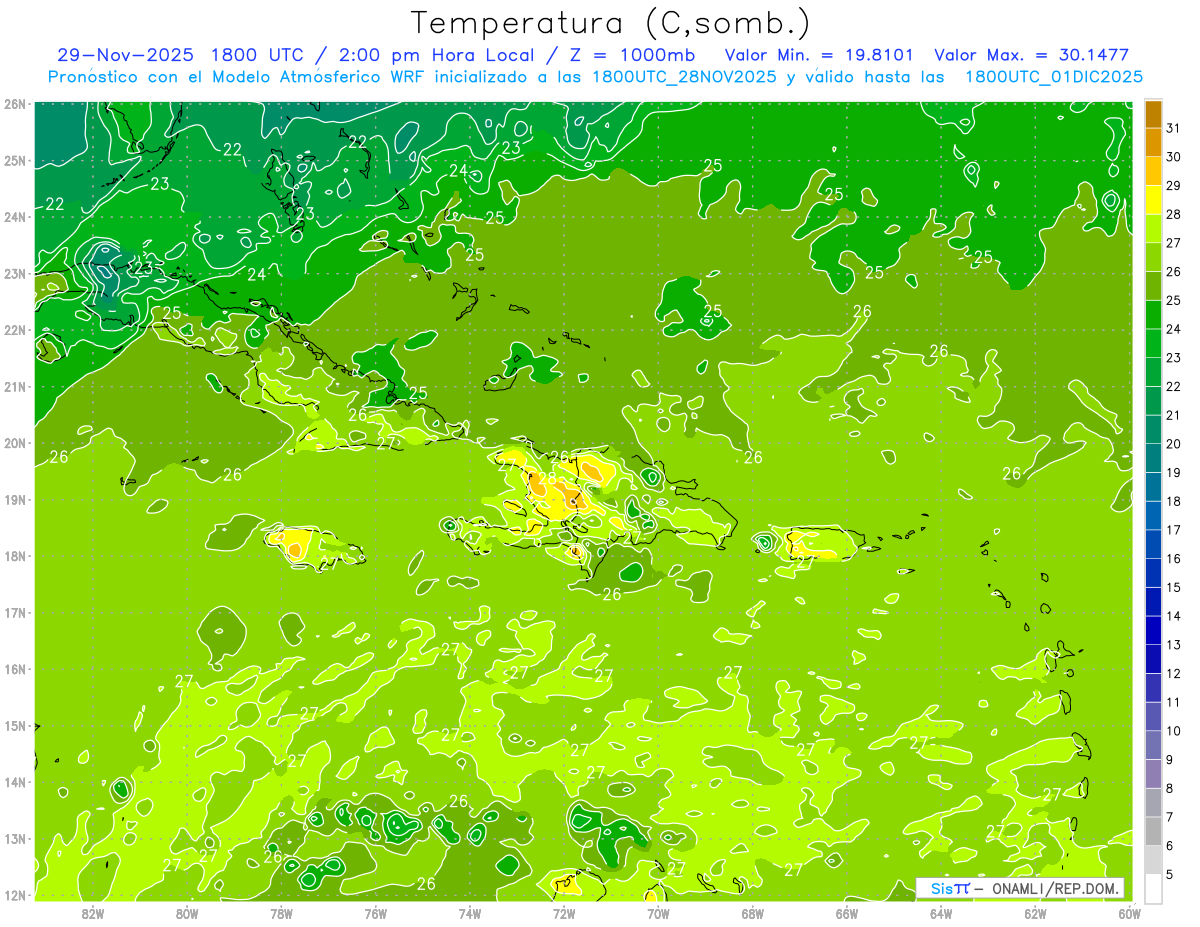Screen dimensions: 1200x927
Task: Click the green swatch between 24 and 25
Action: [x=1153, y=315]
